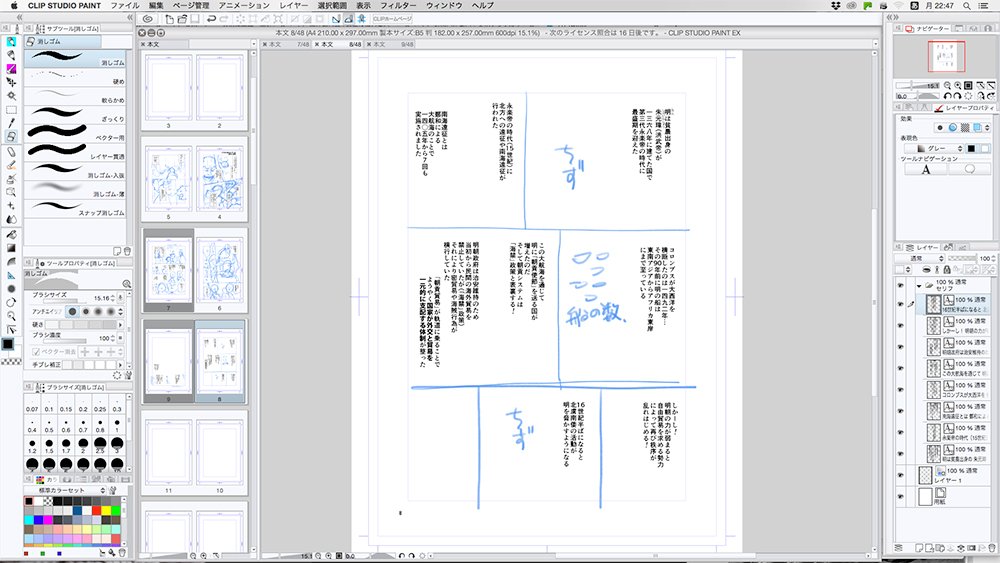Image resolution: width=1000 pixels, height=563 pixels.
Task: Choose the スナップ消しゴム sub tool
Action: [x=75, y=209]
